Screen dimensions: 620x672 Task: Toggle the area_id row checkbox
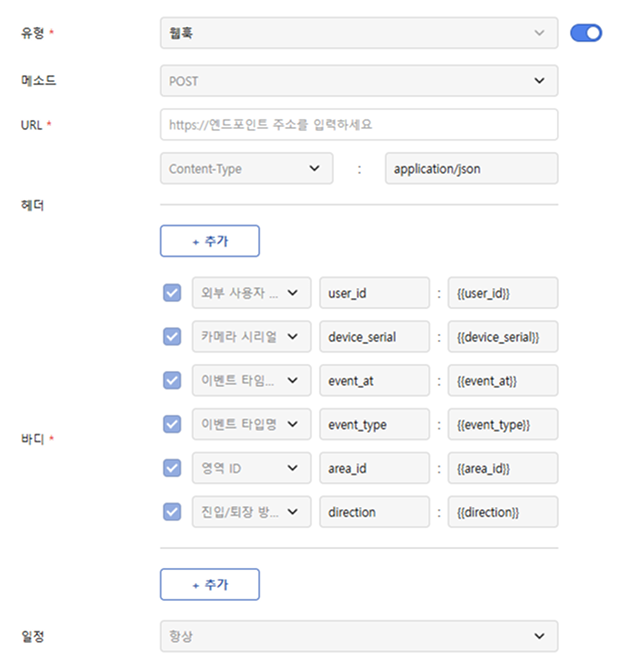(x=172, y=468)
